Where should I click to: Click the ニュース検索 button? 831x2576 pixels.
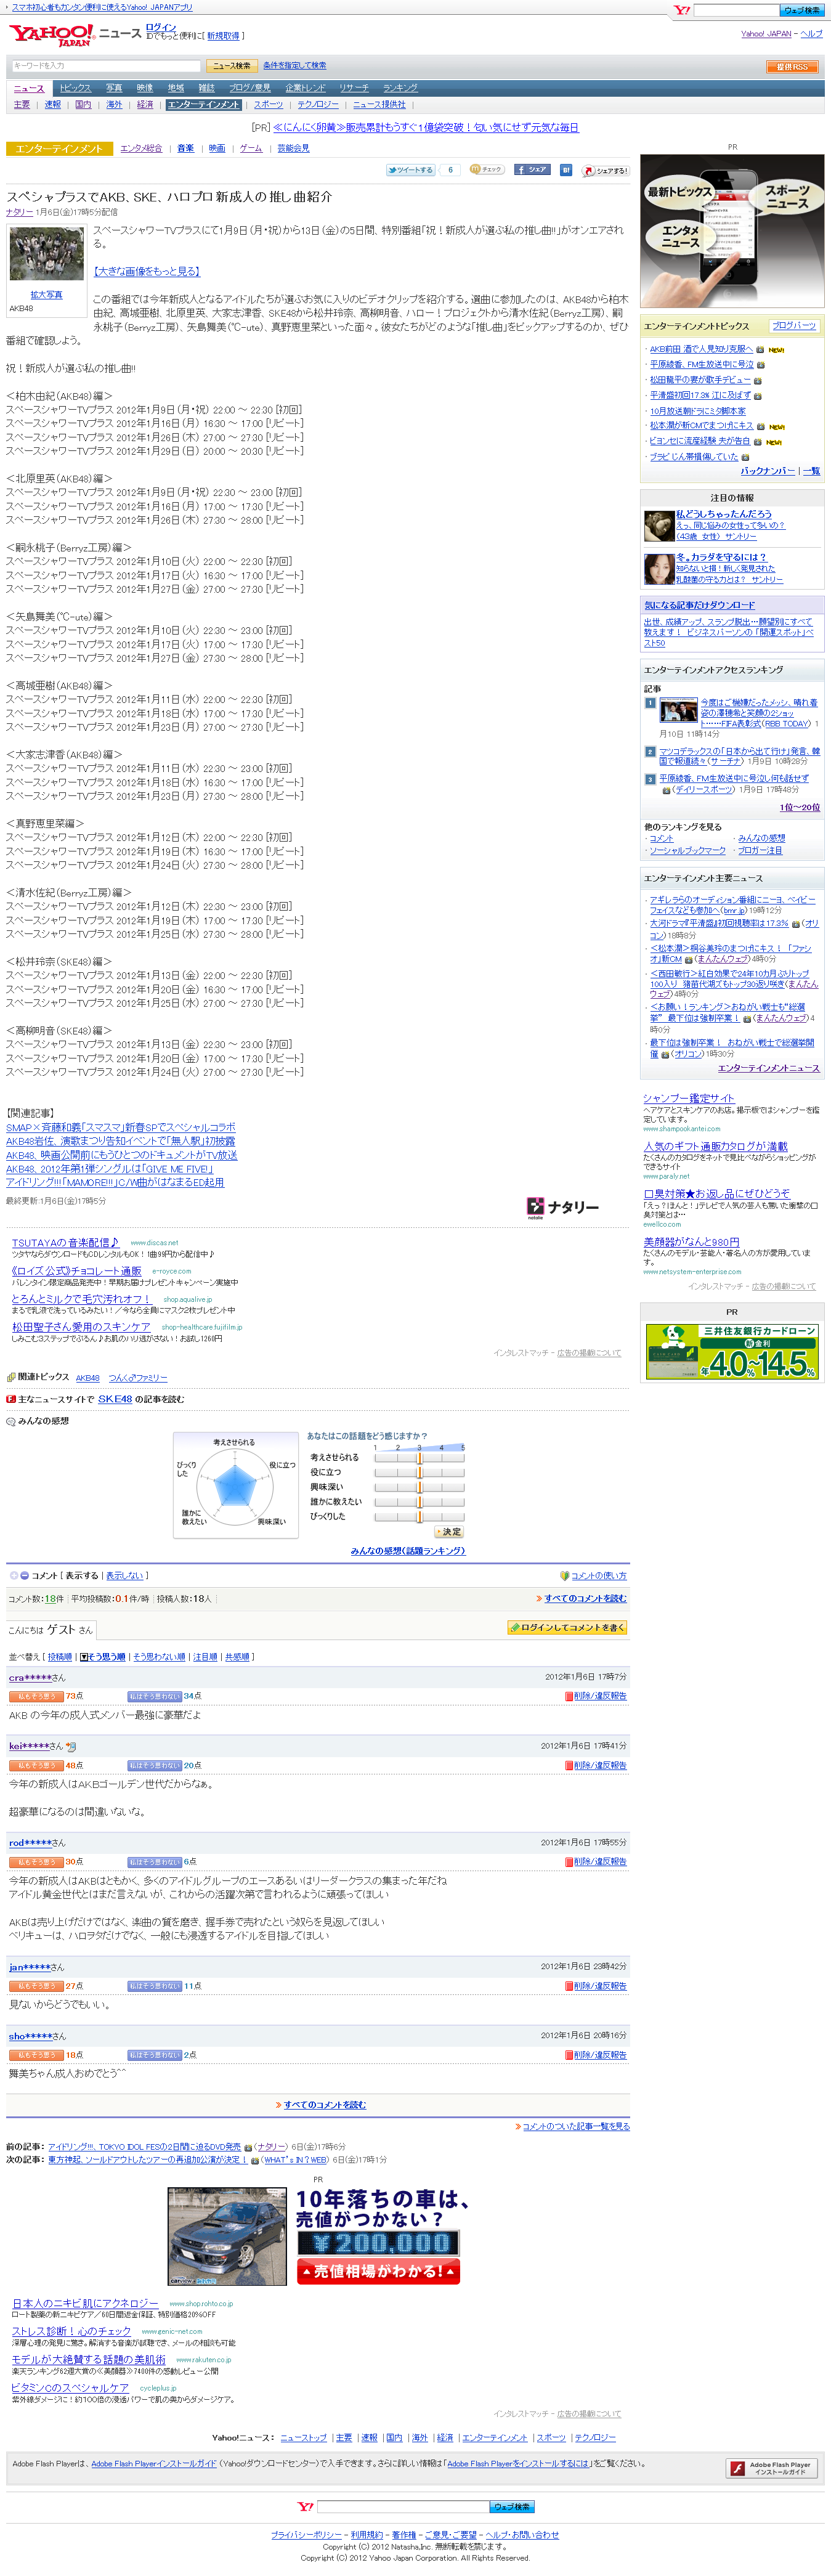point(231,66)
